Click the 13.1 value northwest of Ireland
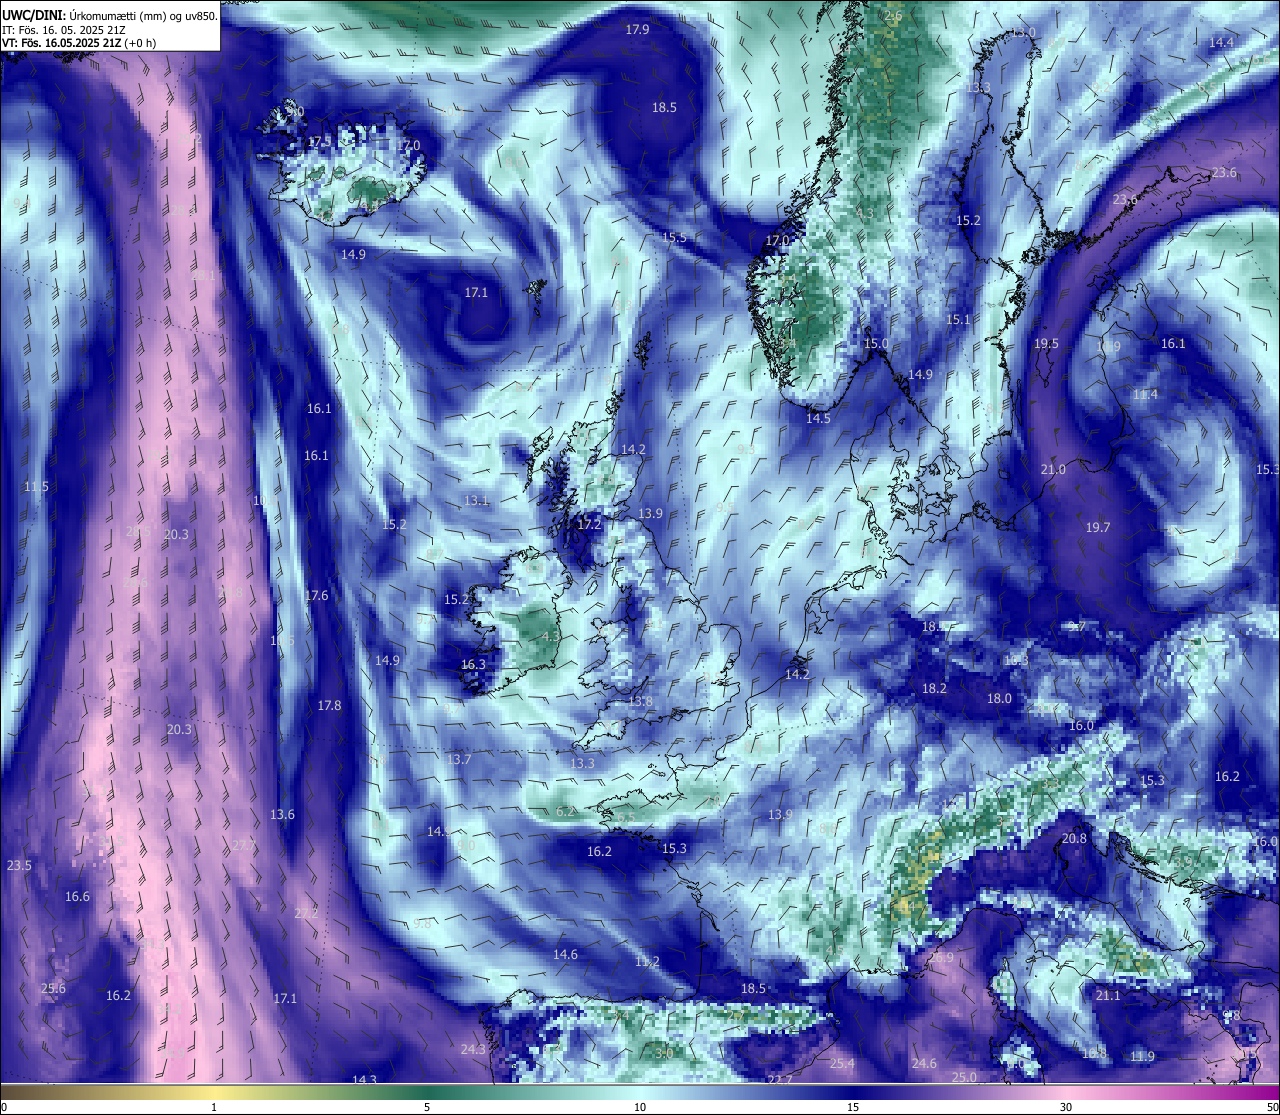 (477, 501)
